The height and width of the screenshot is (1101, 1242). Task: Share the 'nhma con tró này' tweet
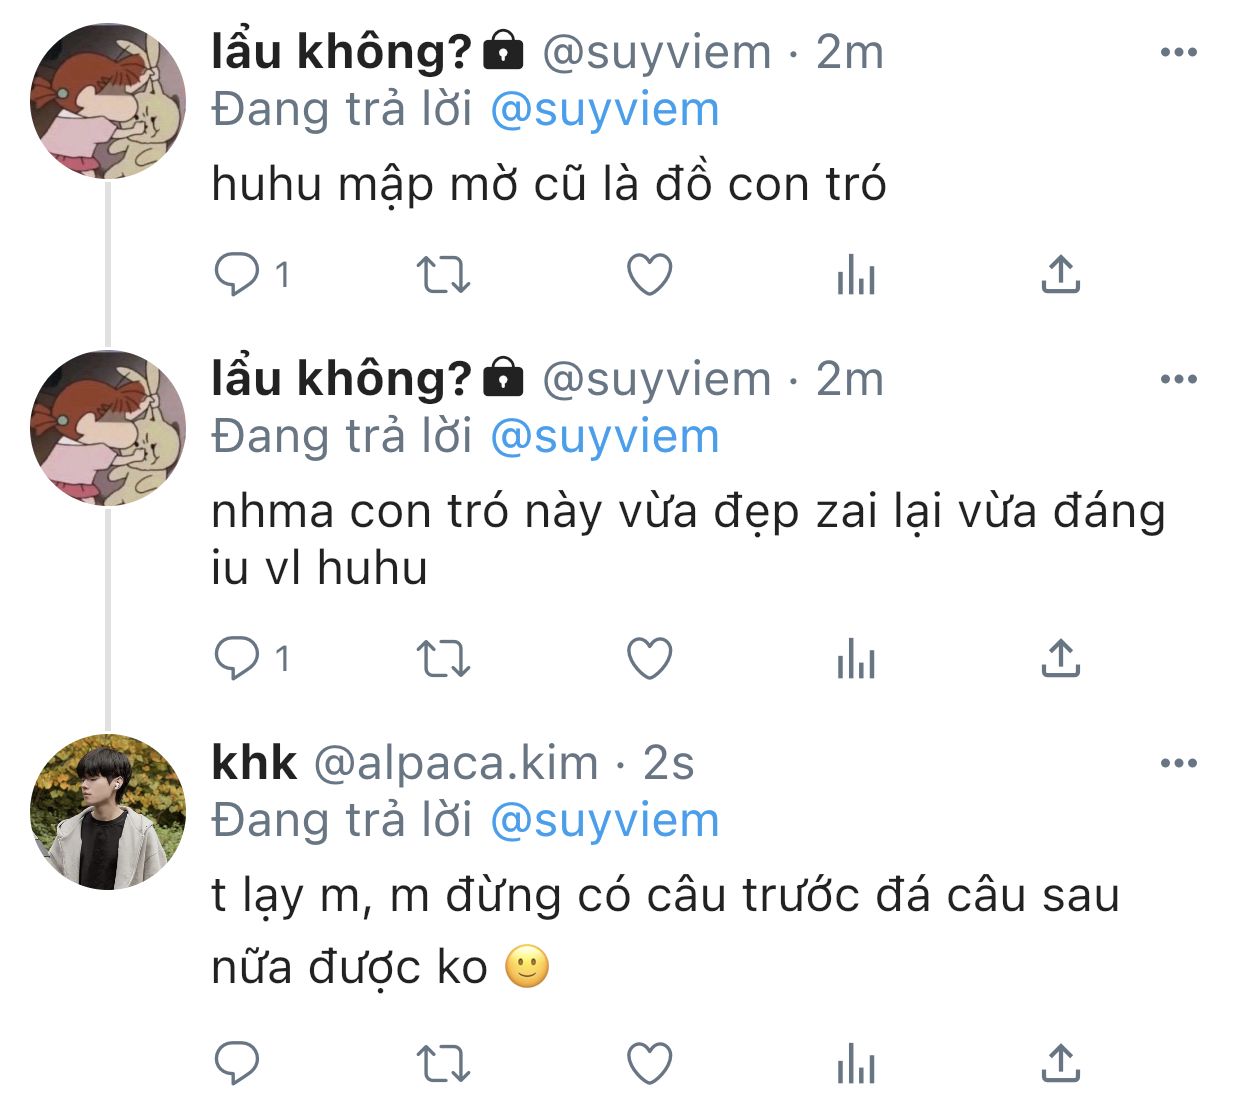[x=1061, y=659]
